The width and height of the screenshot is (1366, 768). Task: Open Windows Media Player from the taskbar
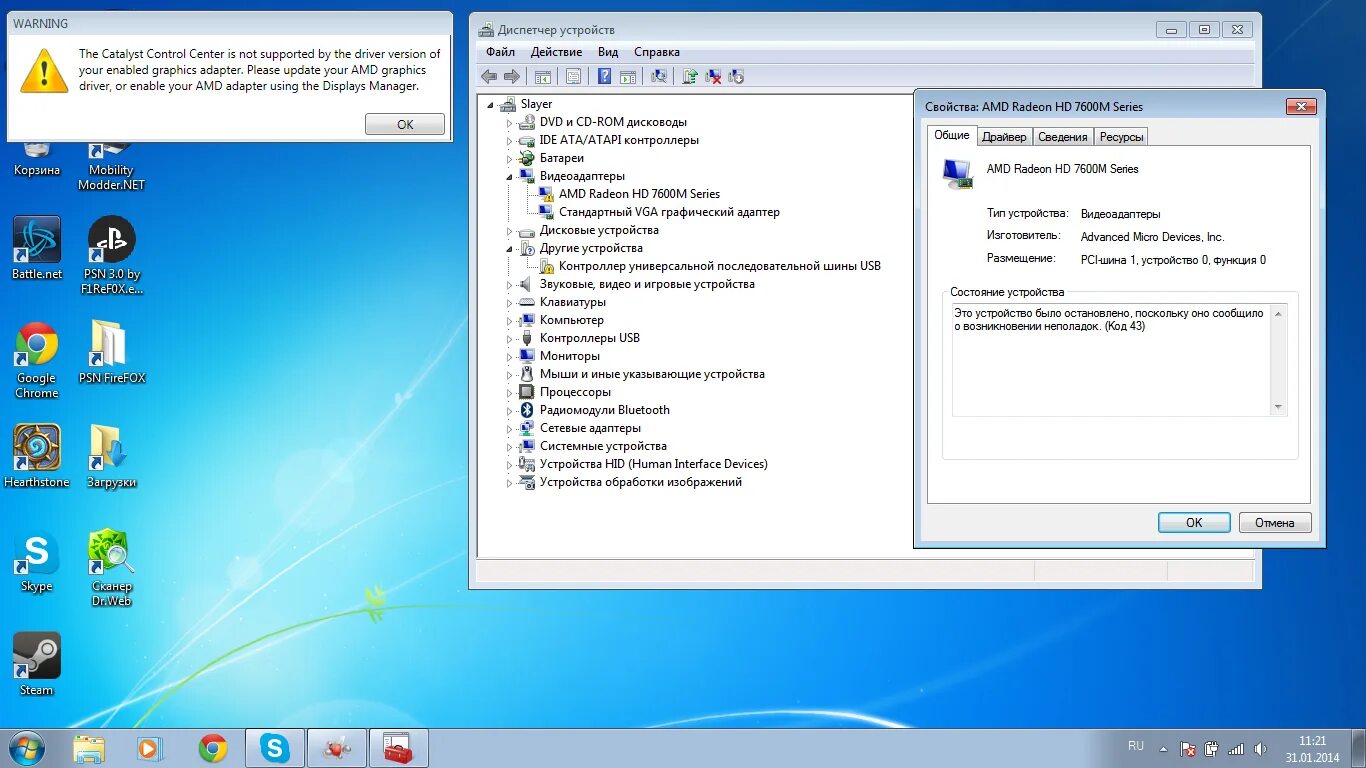point(150,748)
